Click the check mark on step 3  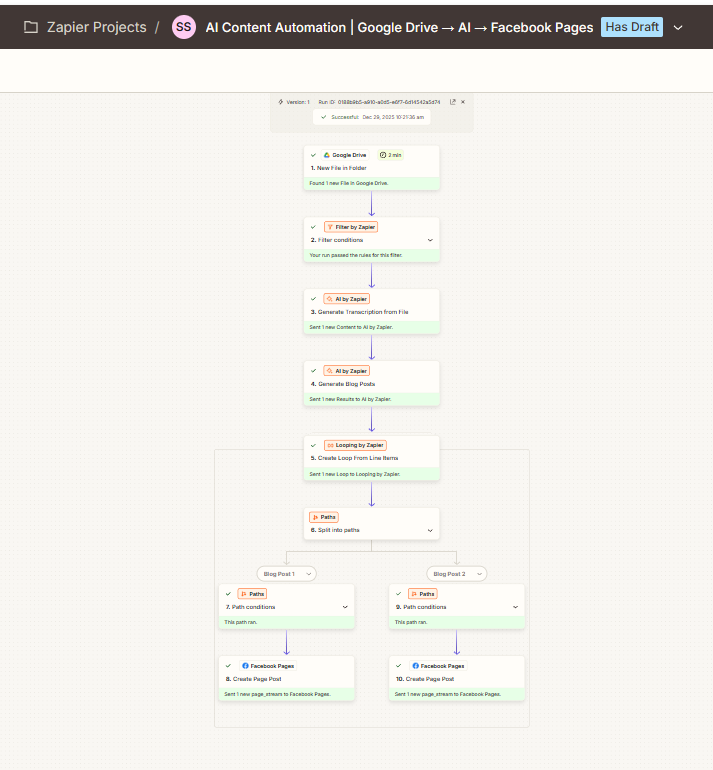313,299
